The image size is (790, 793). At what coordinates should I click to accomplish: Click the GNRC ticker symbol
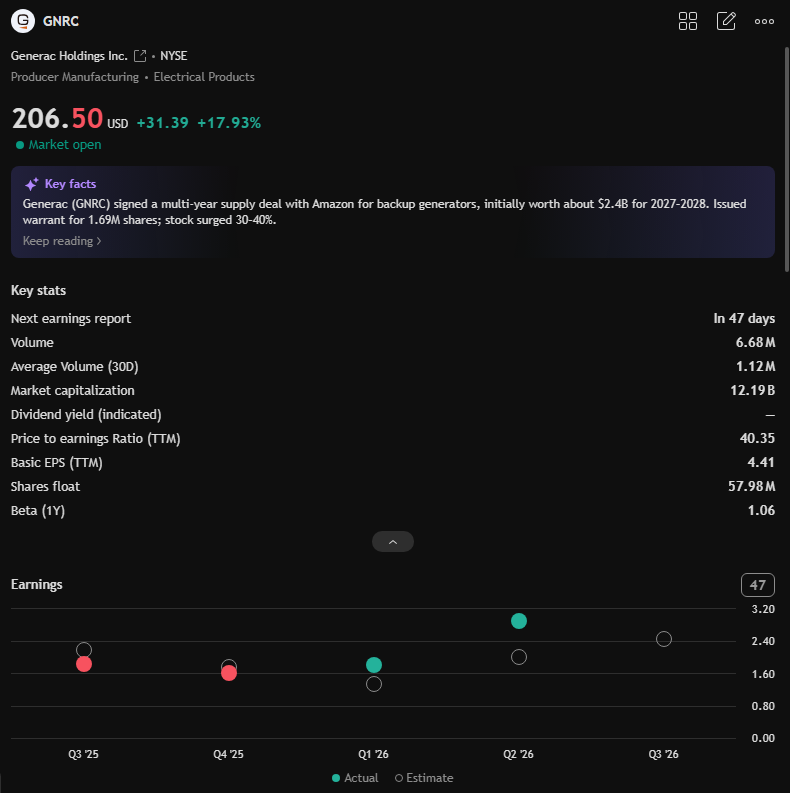coord(61,21)
